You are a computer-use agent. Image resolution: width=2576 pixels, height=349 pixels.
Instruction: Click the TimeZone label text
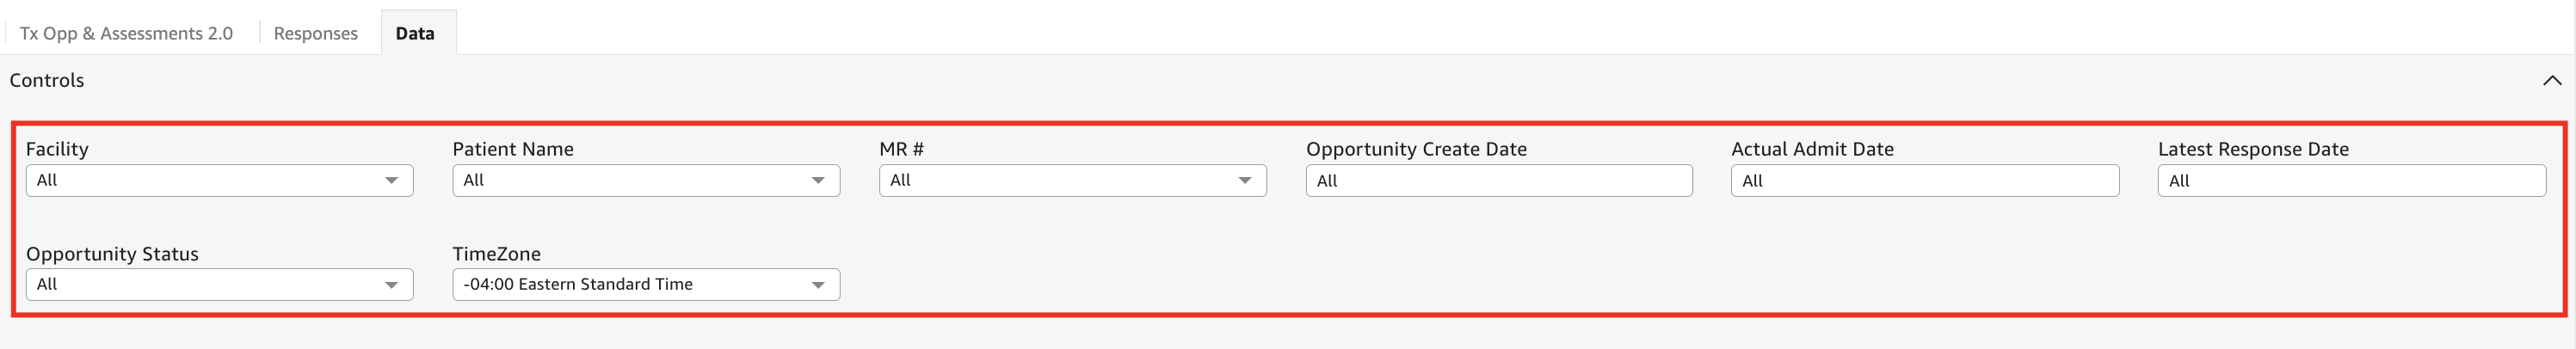[496, 254]
